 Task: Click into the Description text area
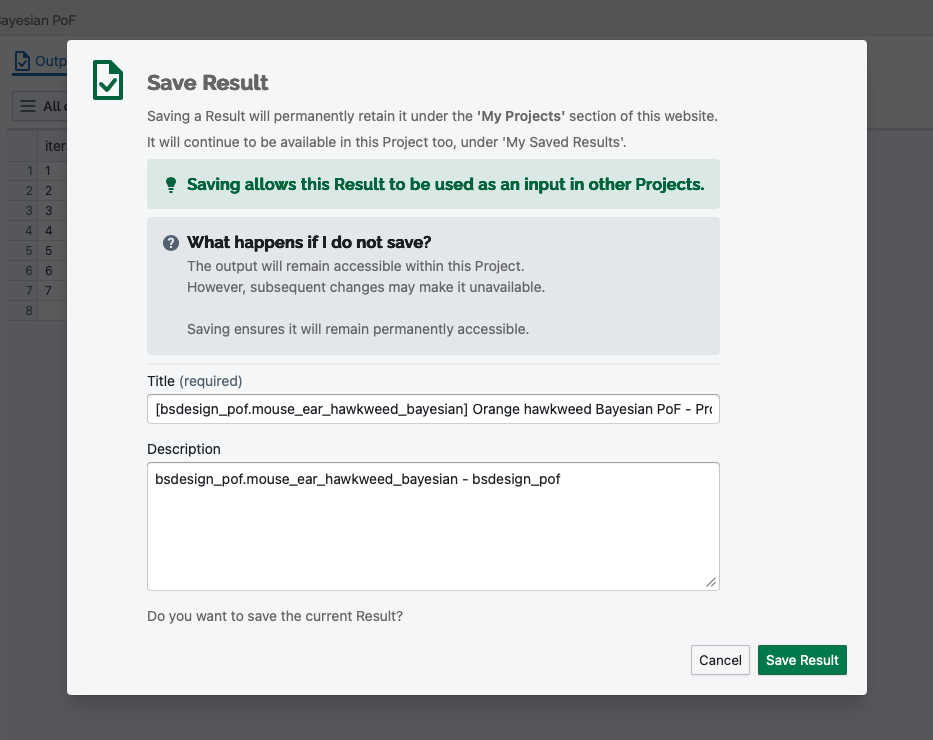pos(433,526)
